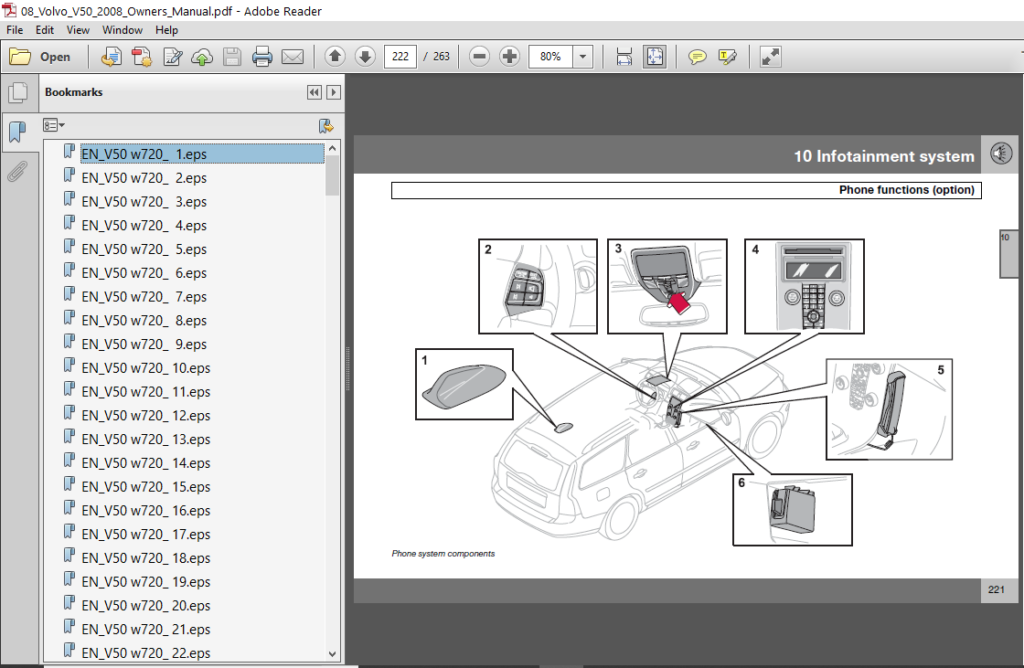Select bookmark EN_V50 w720_ 4.eps
This screenshot has width=1024, height=668.
coord(144,225)
